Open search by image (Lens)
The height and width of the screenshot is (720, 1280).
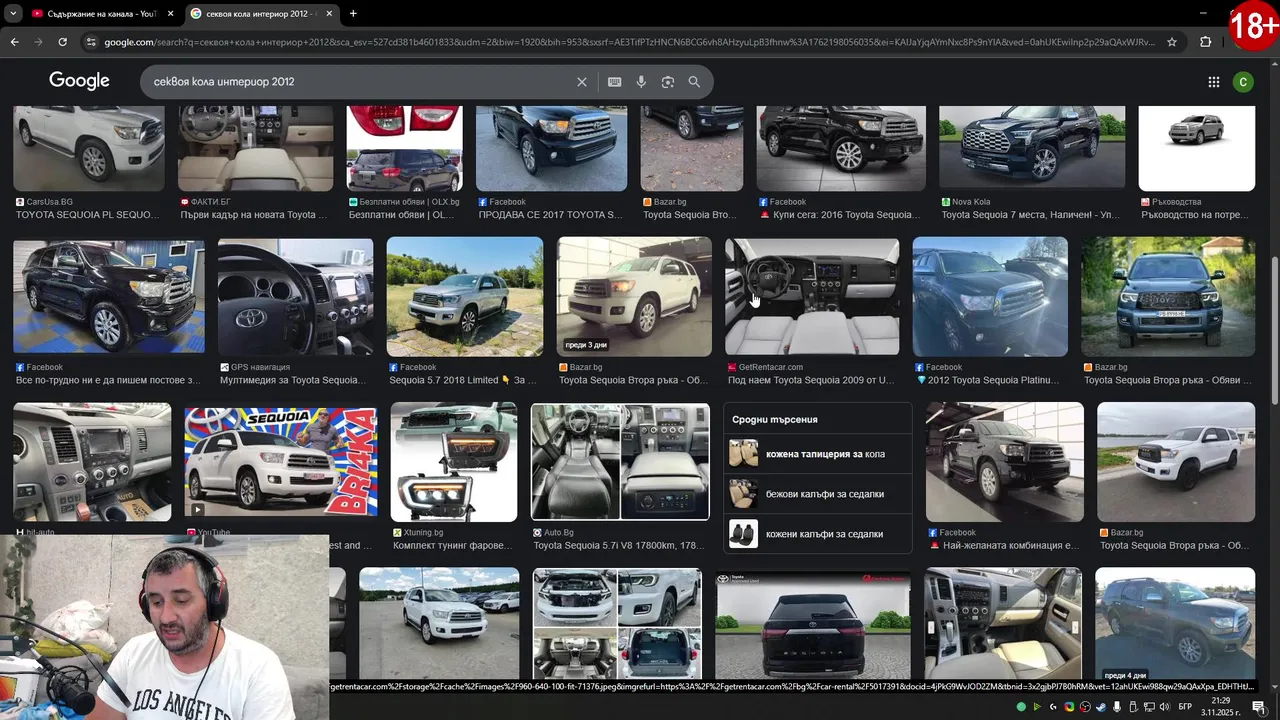click(x=668, y=82)
